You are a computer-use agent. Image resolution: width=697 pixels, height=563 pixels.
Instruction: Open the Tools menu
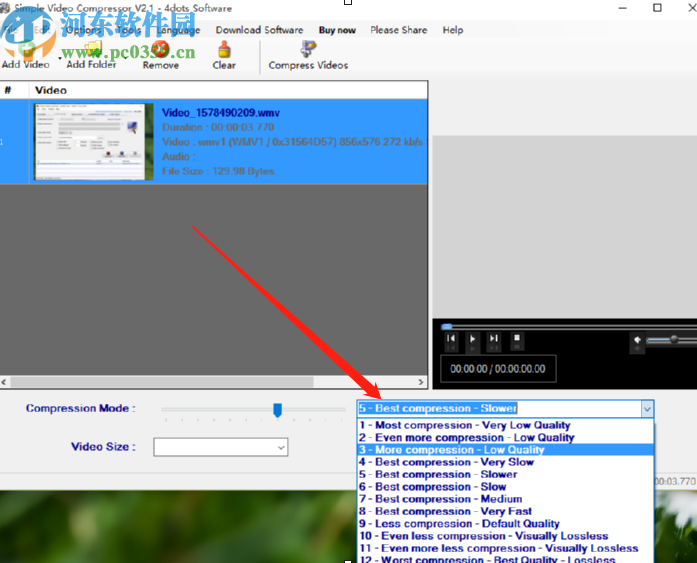coord(128,30)
